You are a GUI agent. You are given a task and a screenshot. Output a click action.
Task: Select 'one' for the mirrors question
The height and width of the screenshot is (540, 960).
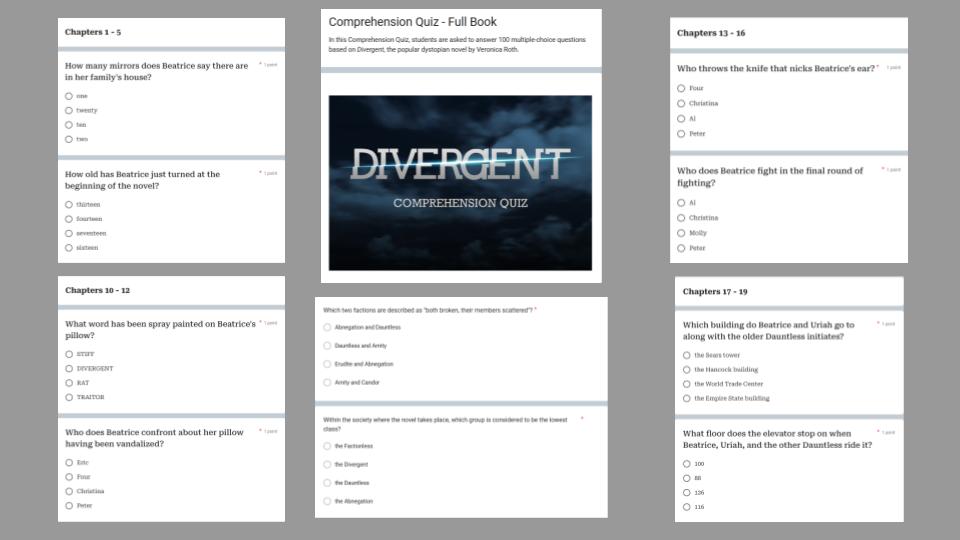pos(69,96)
